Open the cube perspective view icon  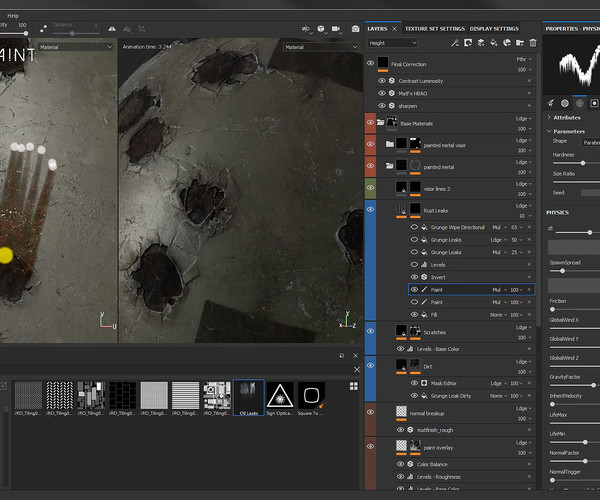[x=321, y=29]
